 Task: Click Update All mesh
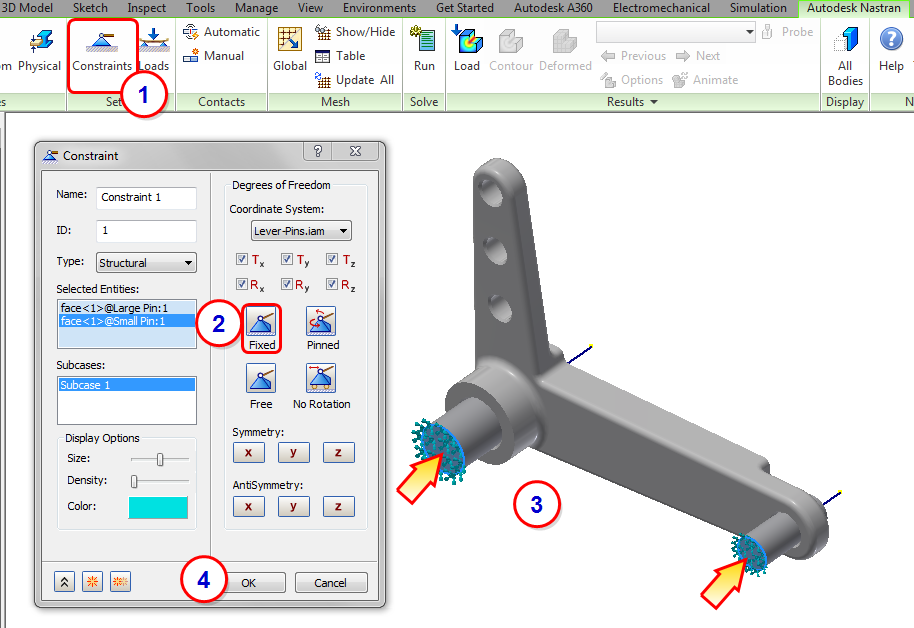(x=354, y=80)
